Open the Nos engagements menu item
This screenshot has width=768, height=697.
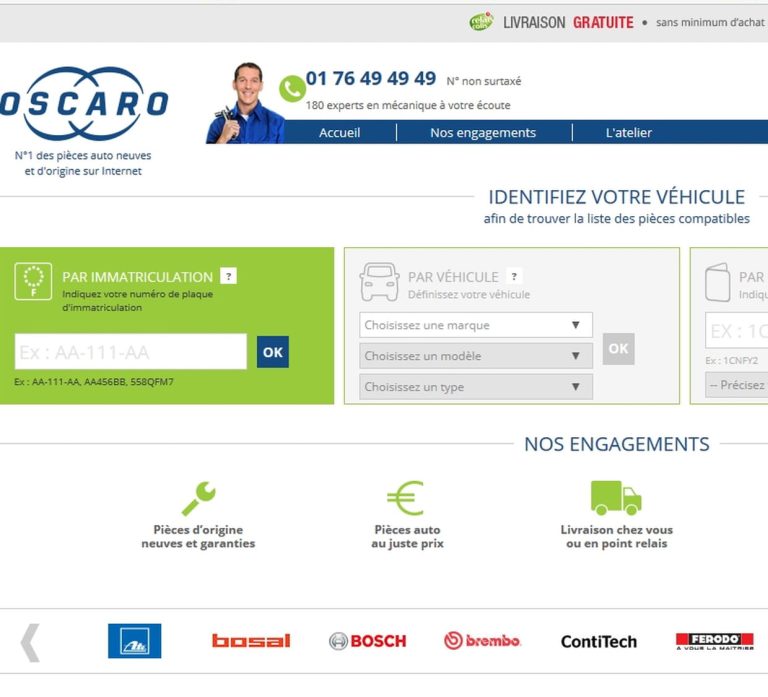coord(483,133)
